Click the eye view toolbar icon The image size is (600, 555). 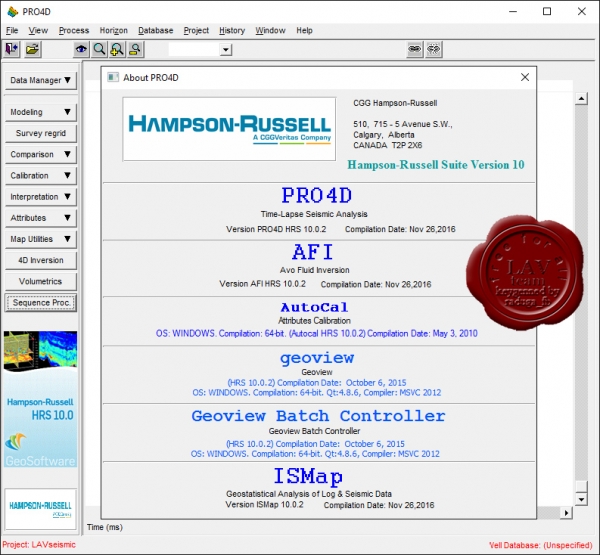[x=81, y=49]
